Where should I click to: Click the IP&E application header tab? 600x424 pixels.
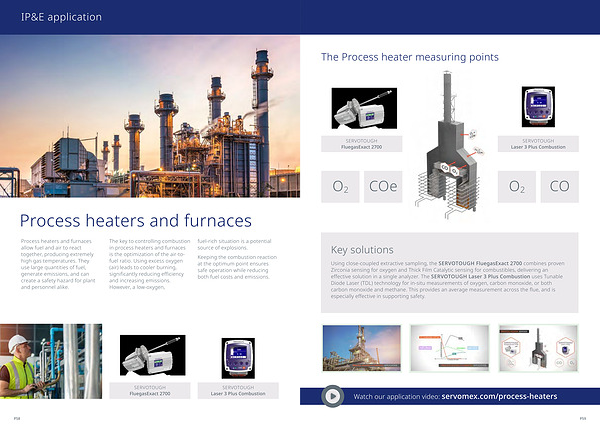(x=62, y=17)
